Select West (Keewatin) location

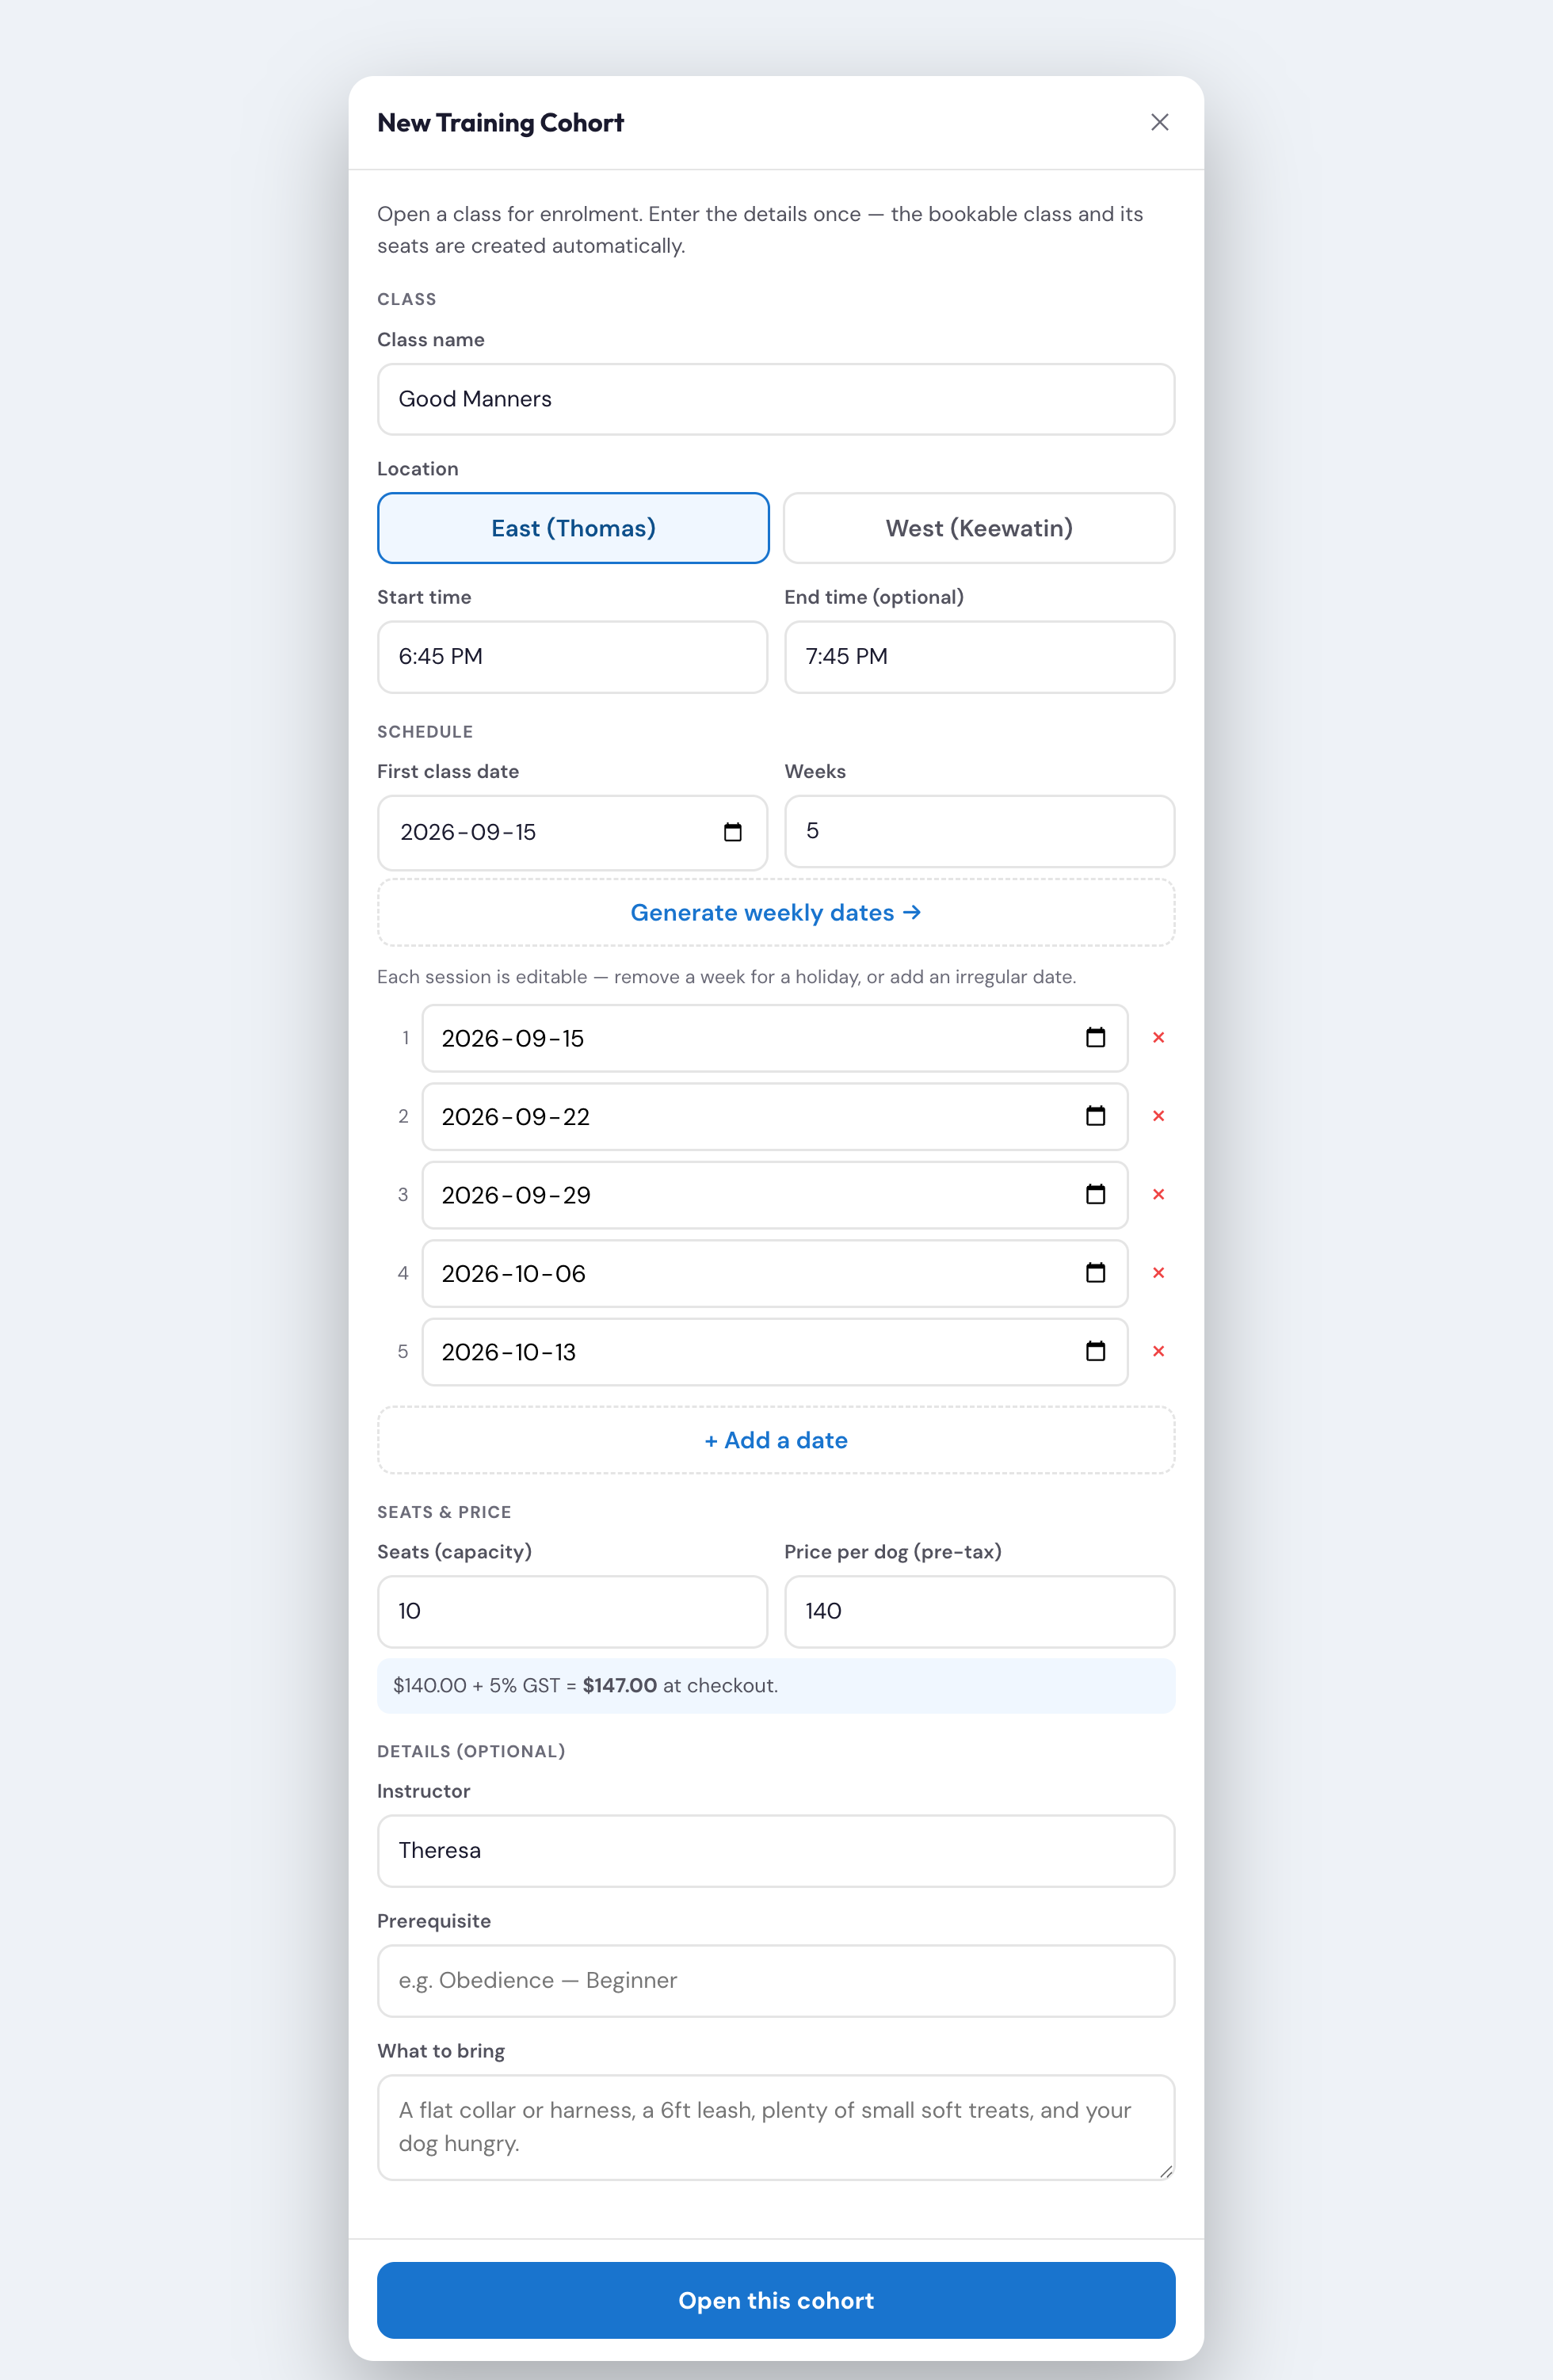[x=979, y=528]
